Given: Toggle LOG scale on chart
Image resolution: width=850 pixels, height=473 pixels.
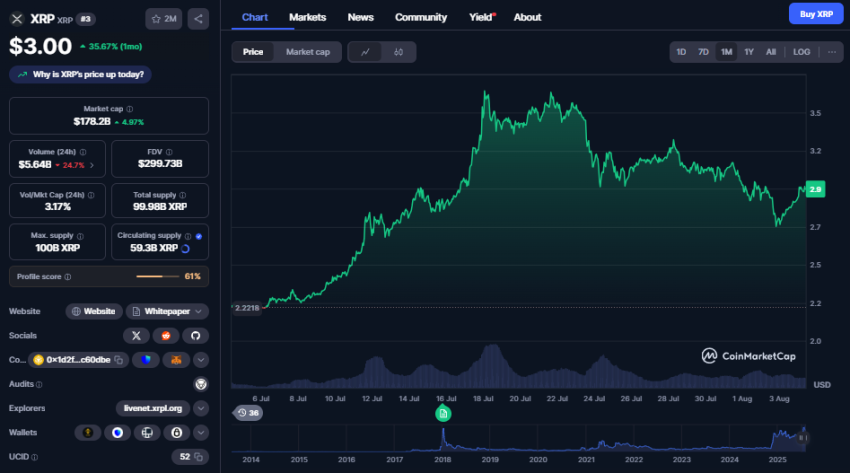Looking at the screenshot, I should tap(802, 52).
